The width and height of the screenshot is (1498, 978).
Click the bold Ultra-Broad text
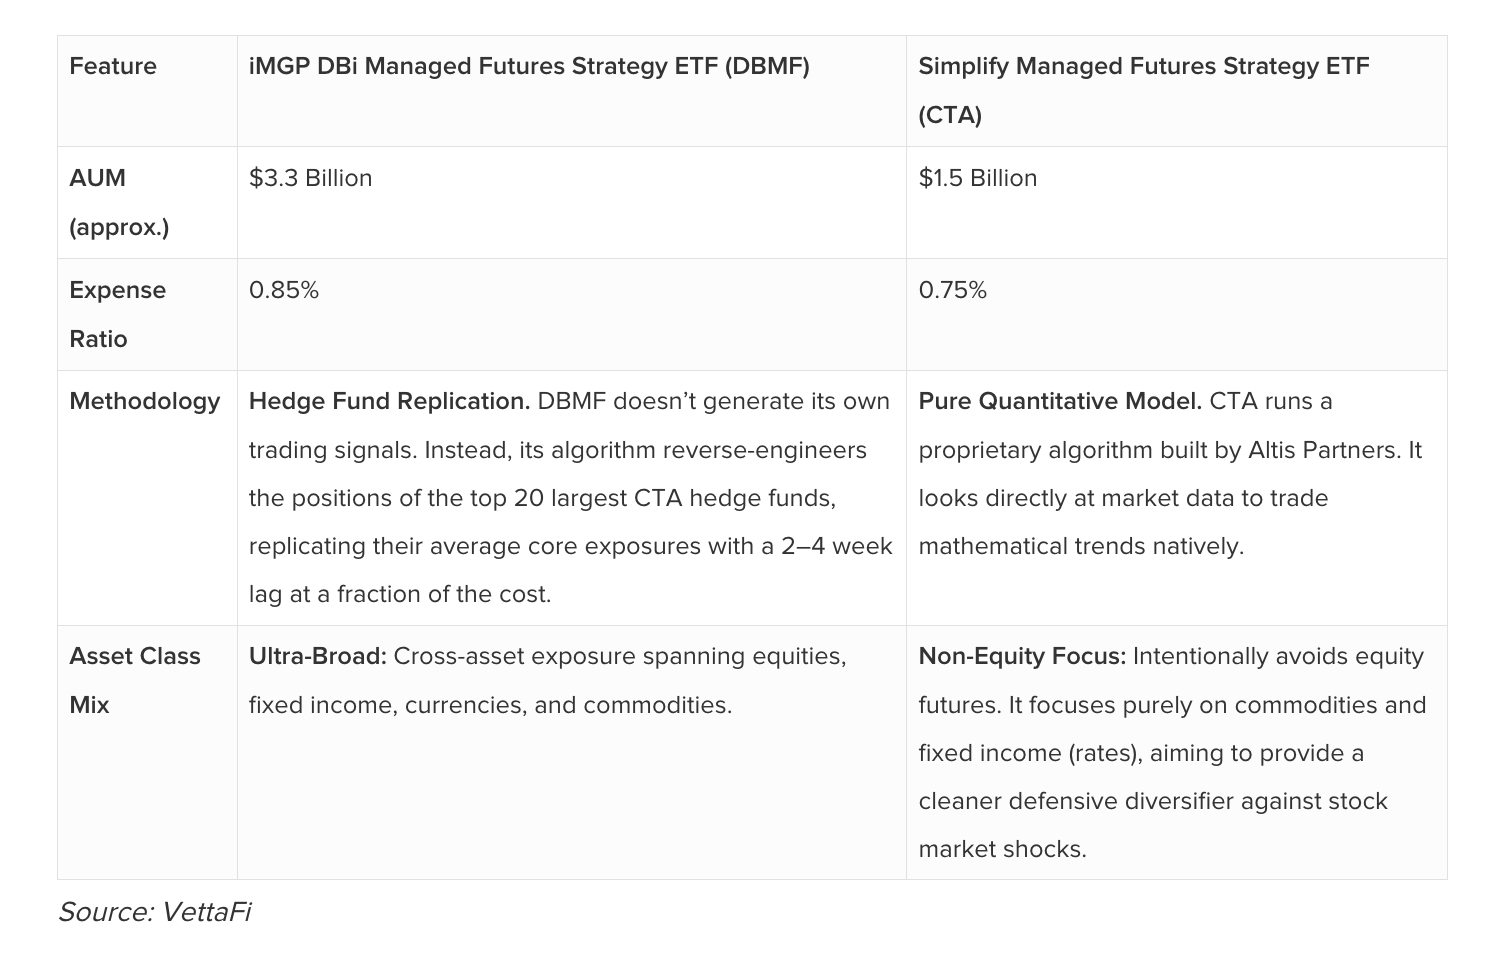click(x=317, y=656)
